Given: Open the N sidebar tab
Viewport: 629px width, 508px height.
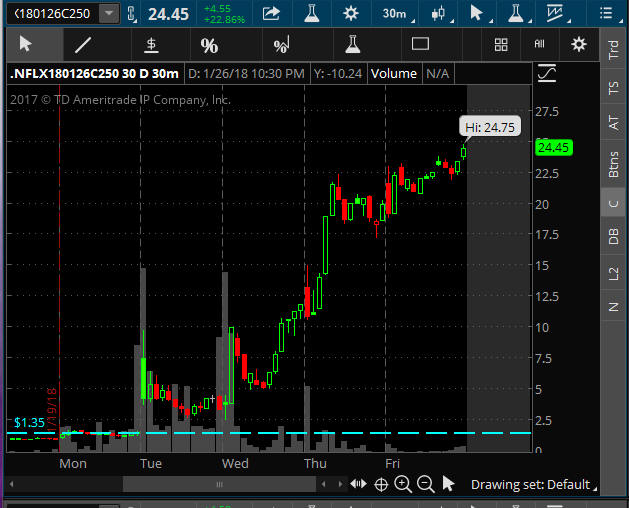Looking at the screenshot, I should coord(613,307).
